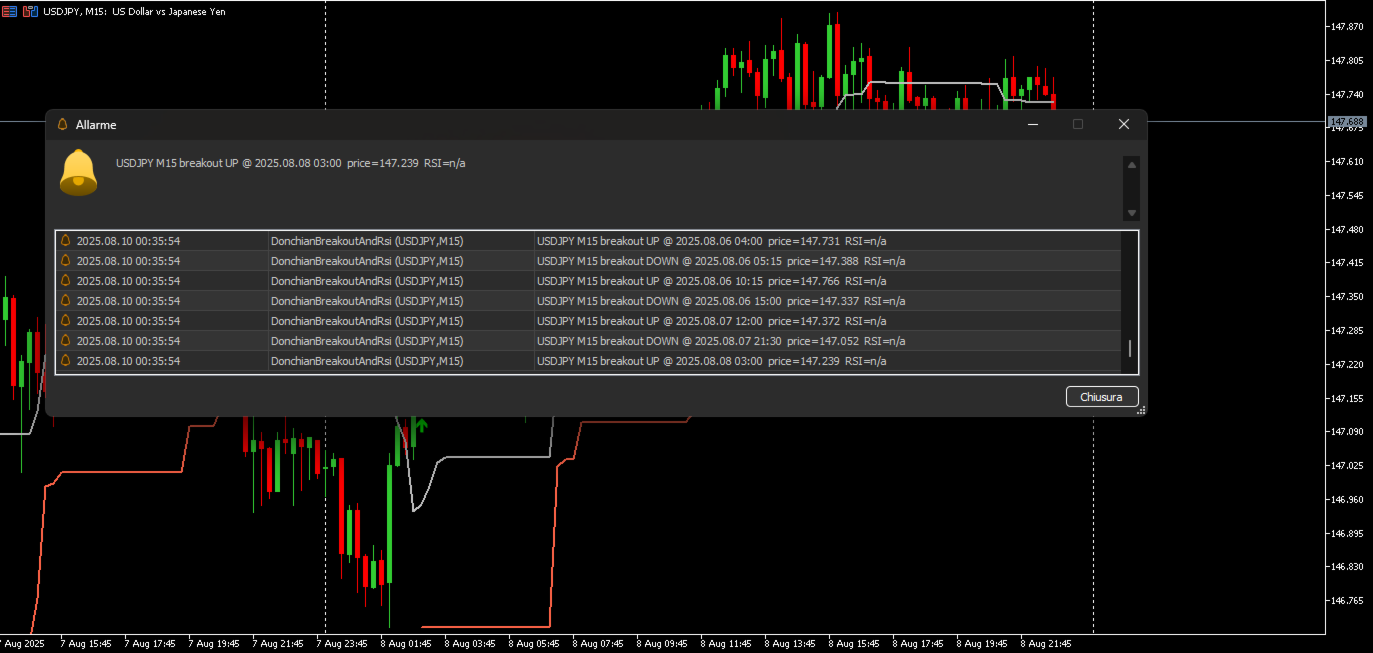Click the Chiusura button
The width and height of the screenshot is (1373, 653).
tap(1102, 397)
